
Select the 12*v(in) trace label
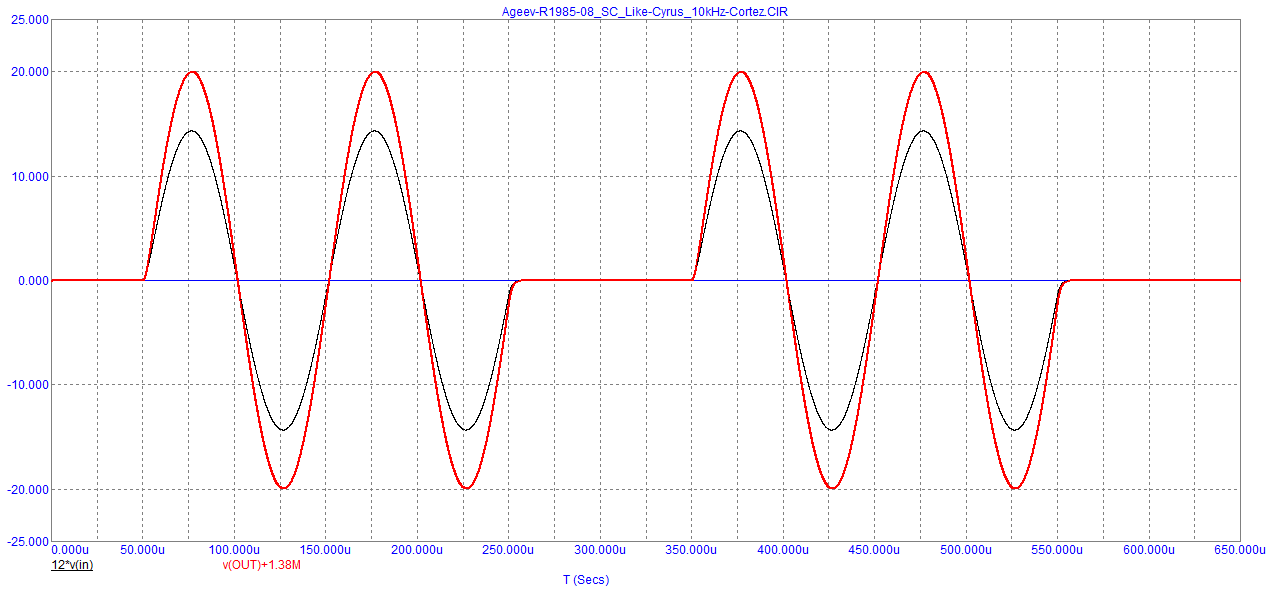click(72, 566)
